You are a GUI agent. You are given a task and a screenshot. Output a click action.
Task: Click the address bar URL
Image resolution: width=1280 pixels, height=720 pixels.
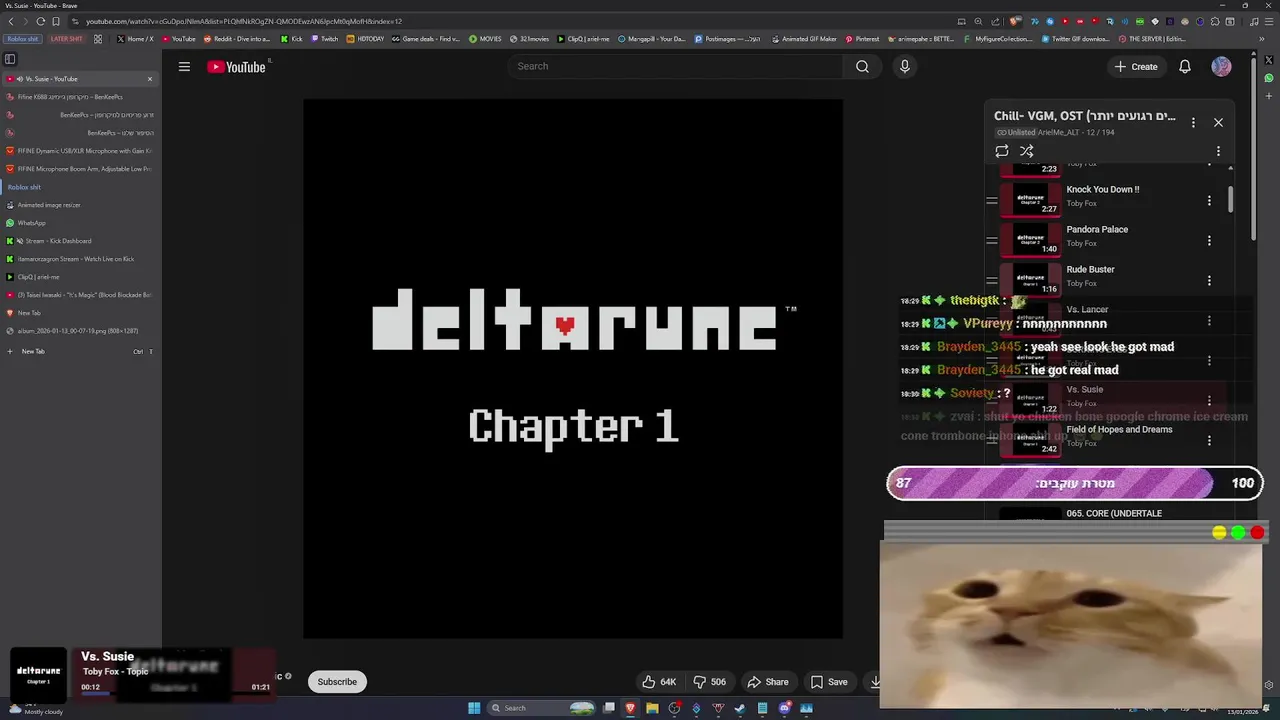(244, 21)
